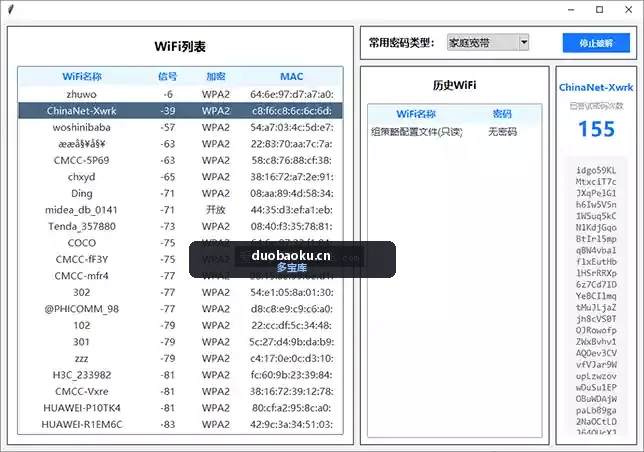Click the ChinaNet-Xwrk title in right panel
Image resolution: width=644 pixels, height=452 pixels.
tap(596, 87)
